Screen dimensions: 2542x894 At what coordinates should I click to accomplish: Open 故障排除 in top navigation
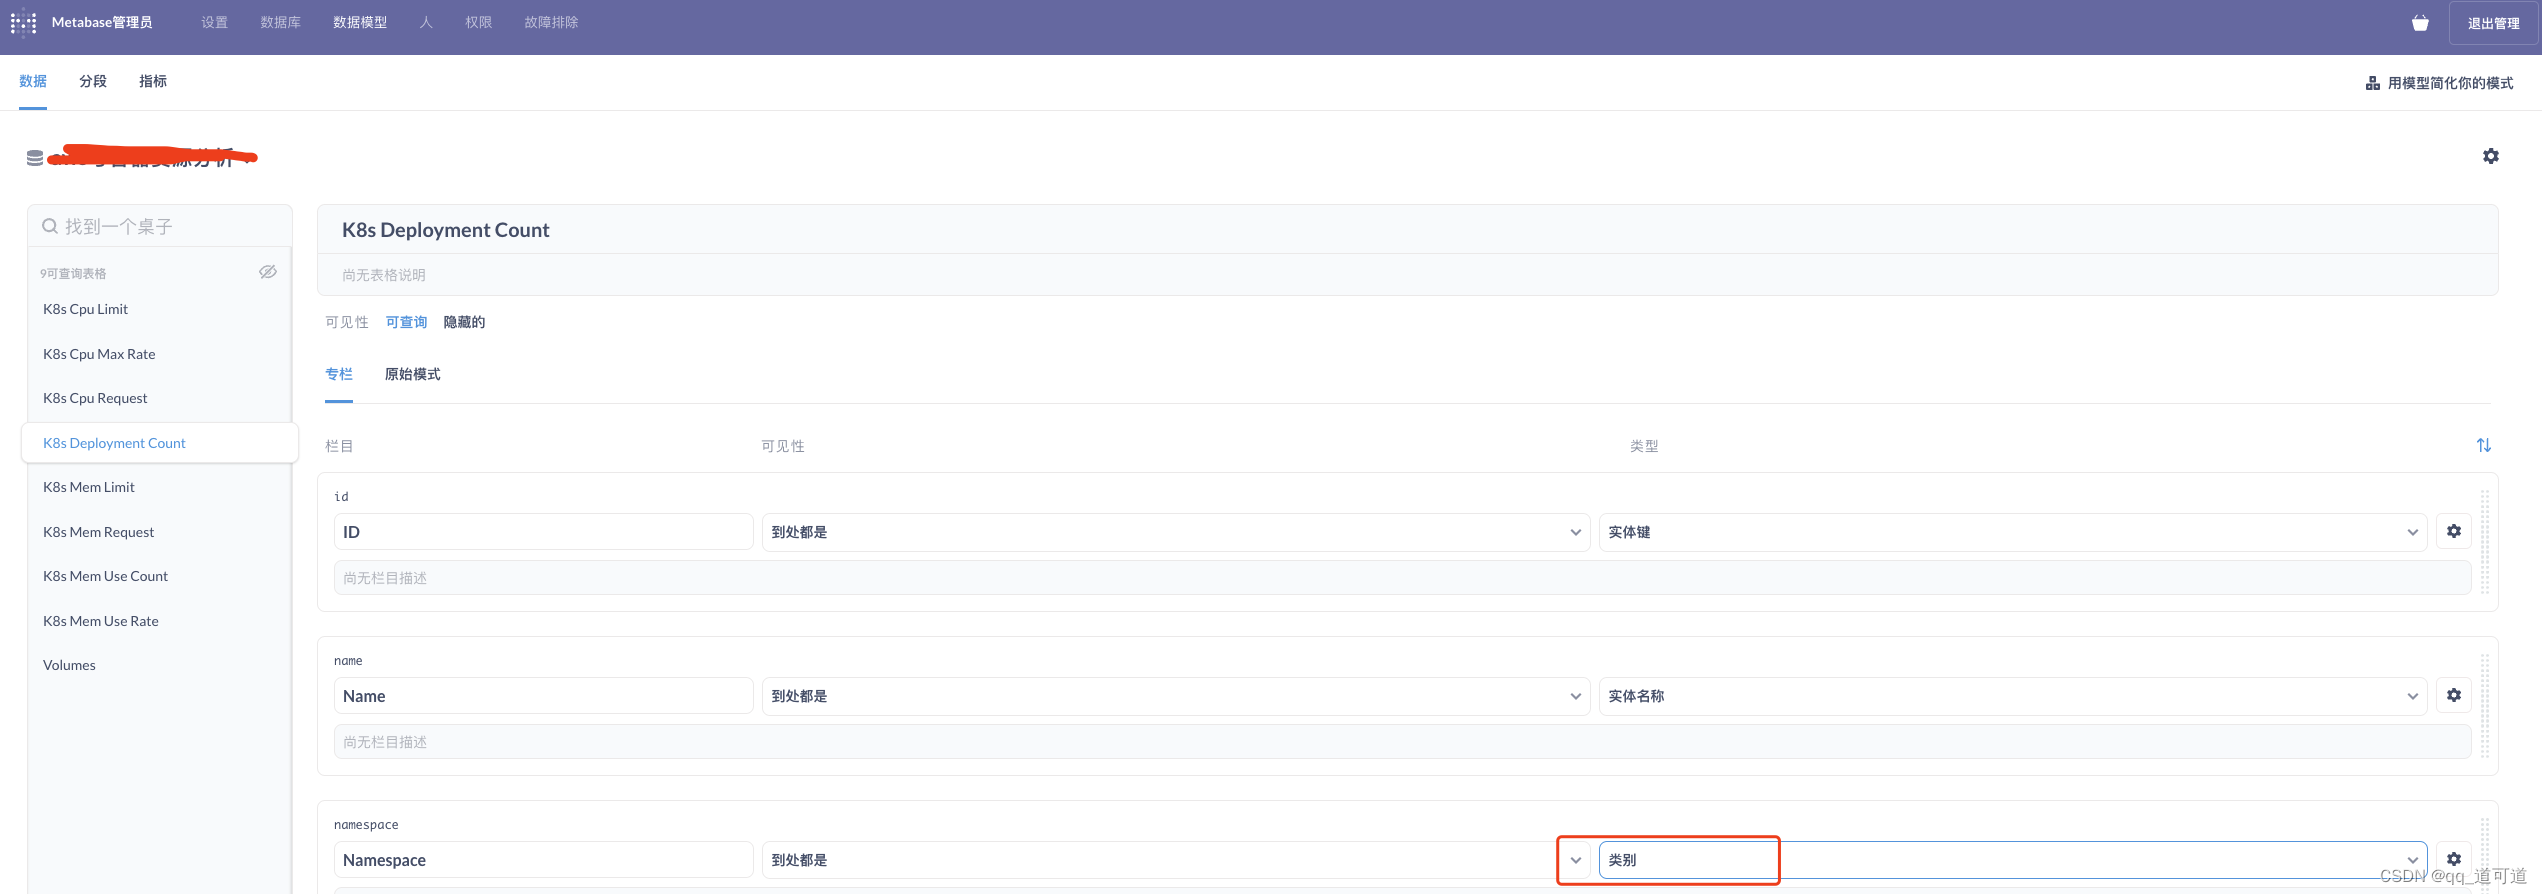(552, 22)
